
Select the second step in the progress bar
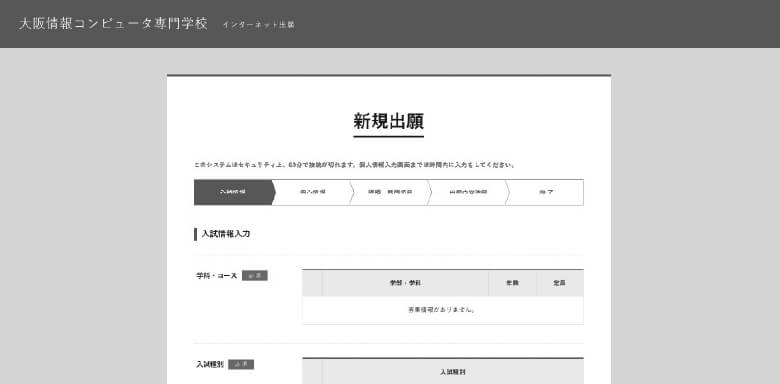click(x=312, y=192)
